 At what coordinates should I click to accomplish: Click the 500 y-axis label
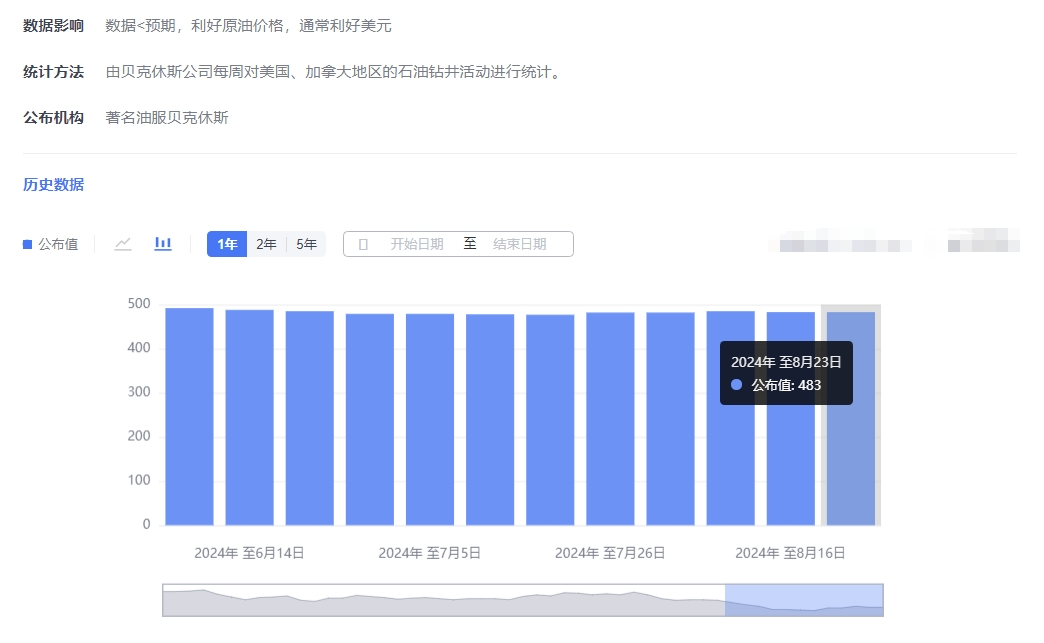coord(138,304)
